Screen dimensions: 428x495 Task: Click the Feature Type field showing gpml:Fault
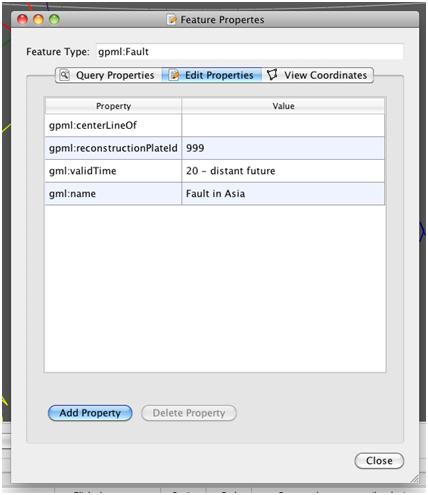point(250,52)
